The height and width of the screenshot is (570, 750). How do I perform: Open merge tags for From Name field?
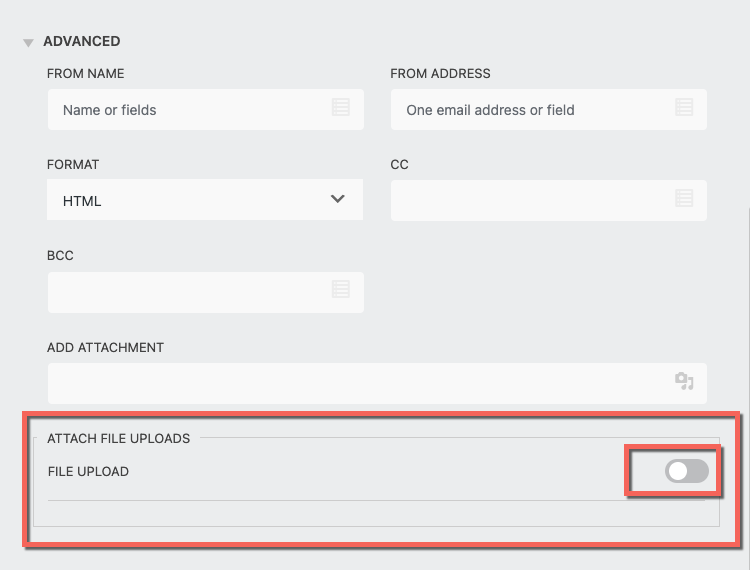(340, 108)
